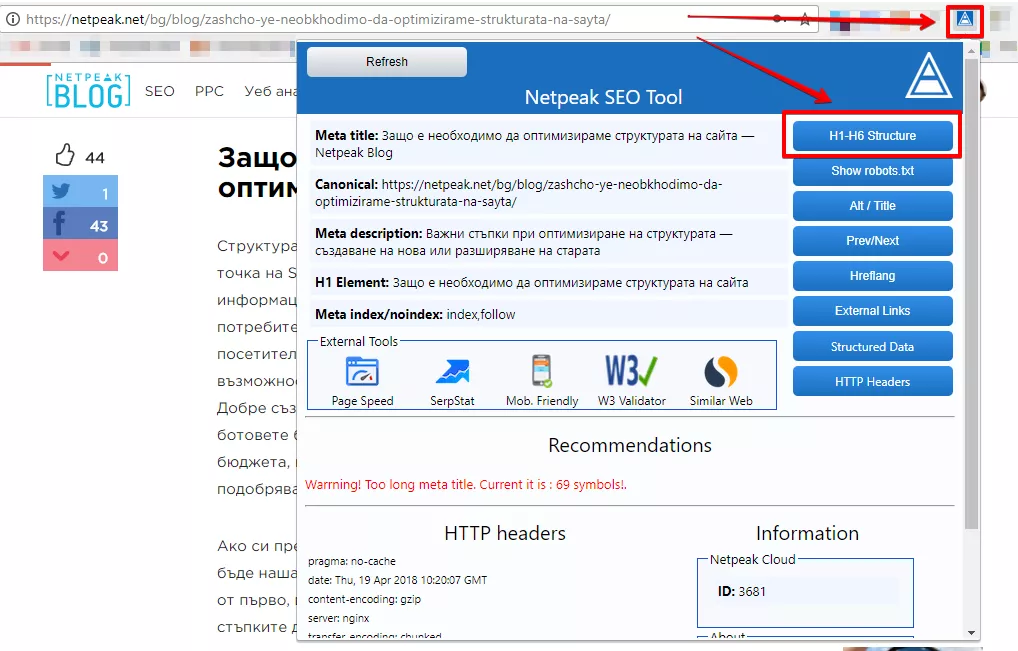1018x651 pixels.
Task: Select the Meta description text
Action: [x=523, y=241]
